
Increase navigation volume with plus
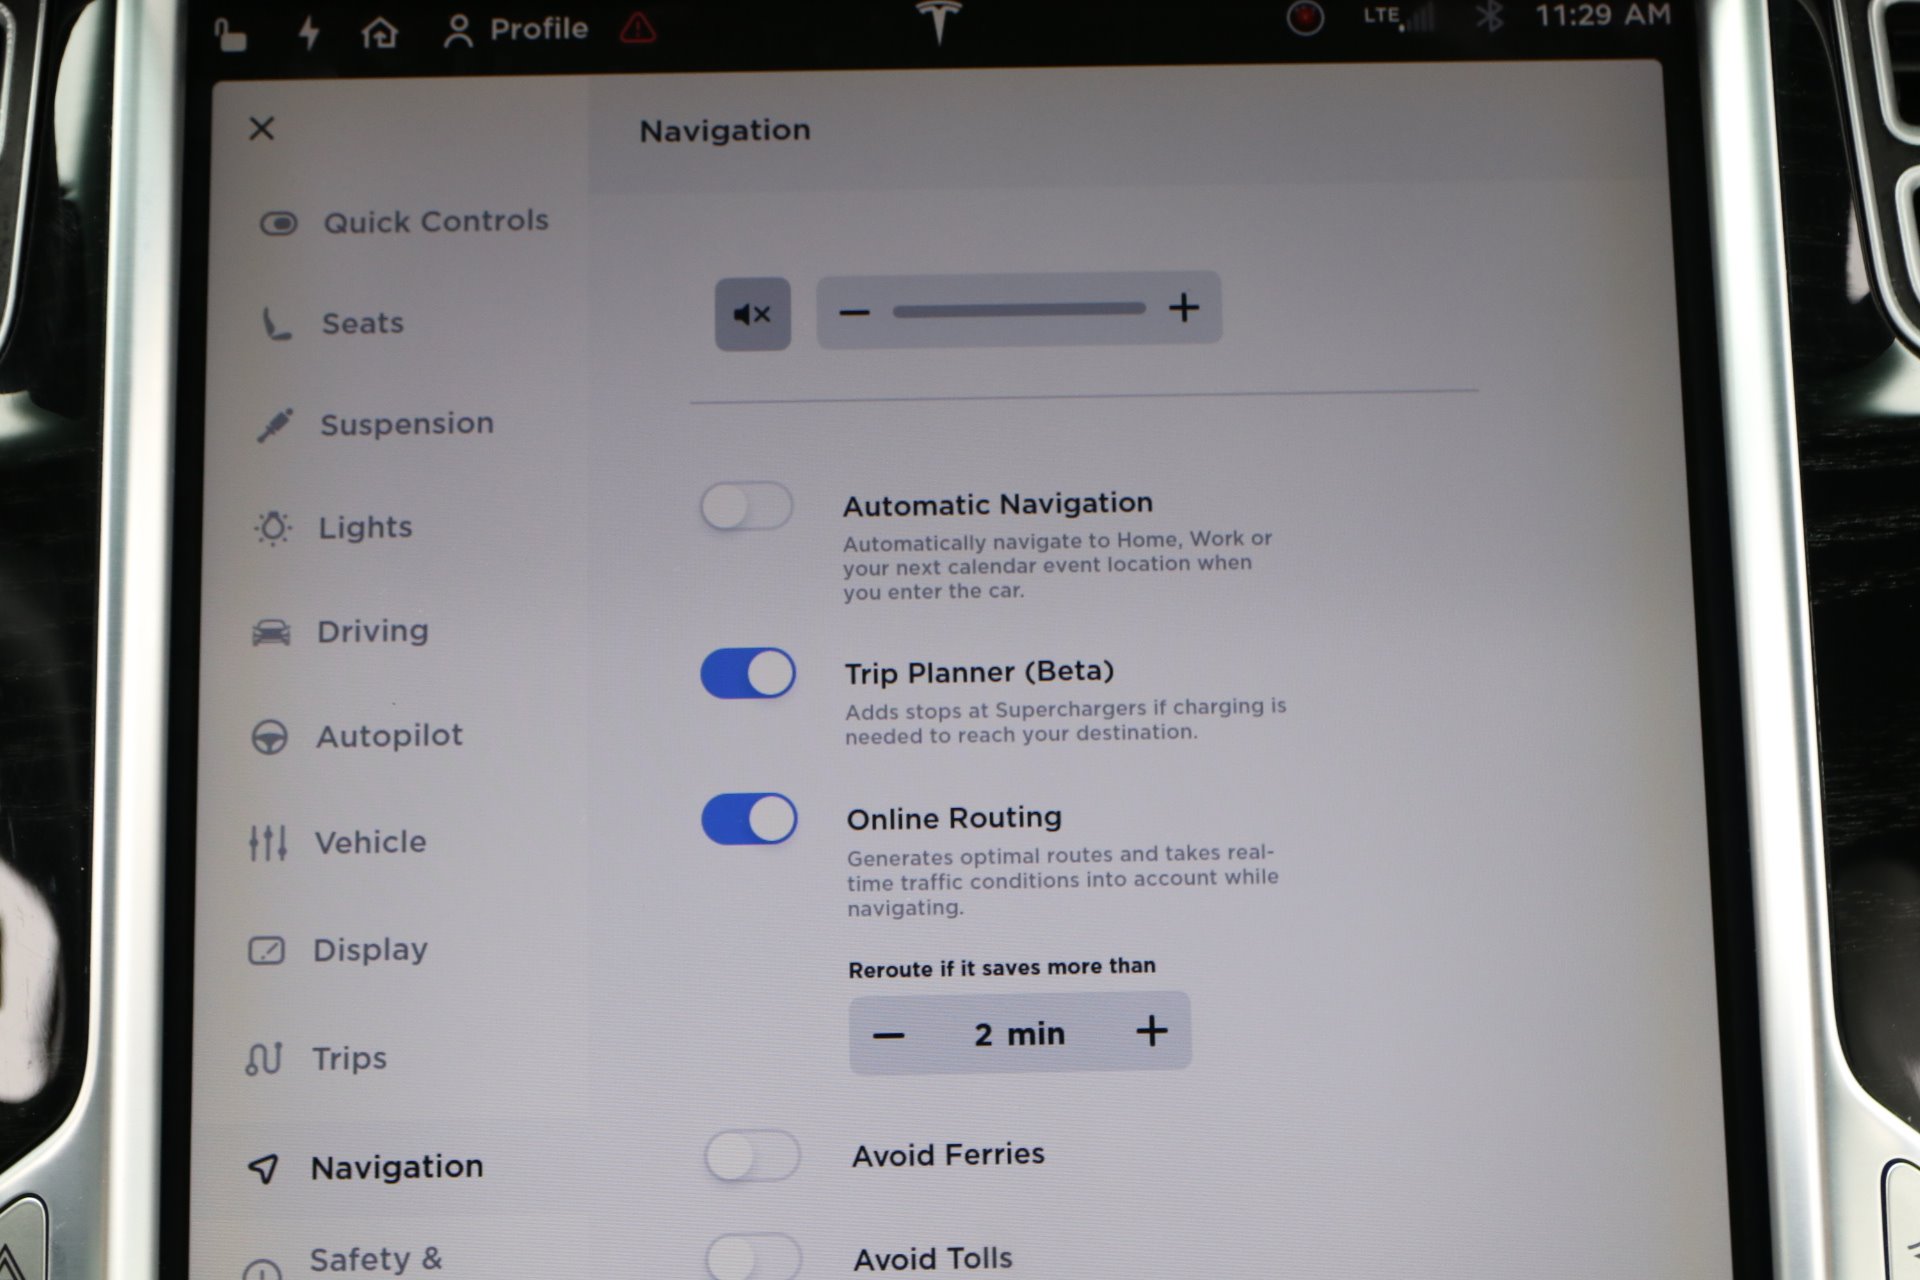point(1184,308)
